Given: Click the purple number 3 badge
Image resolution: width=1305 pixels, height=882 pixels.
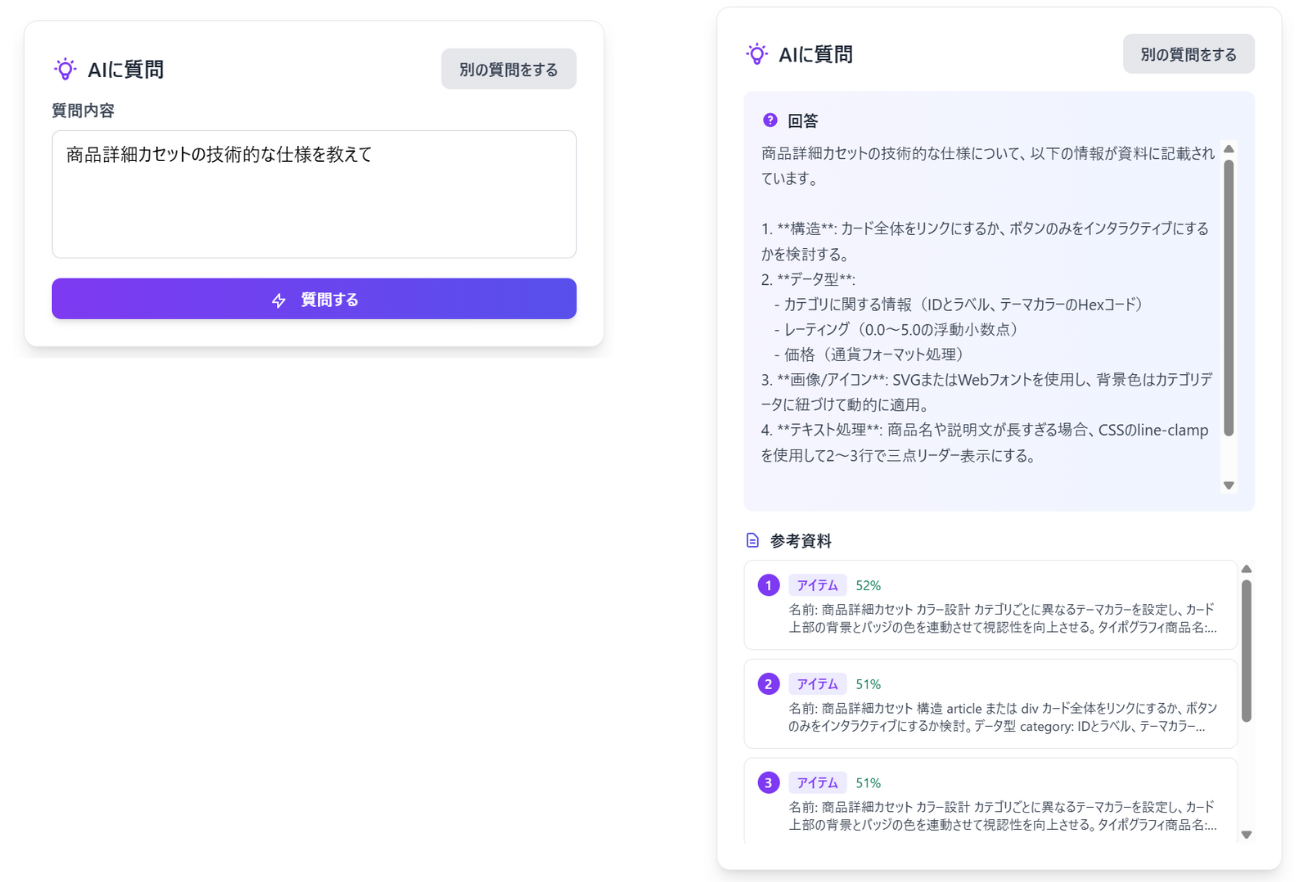Looking at the screenshot, I should 768,783.
